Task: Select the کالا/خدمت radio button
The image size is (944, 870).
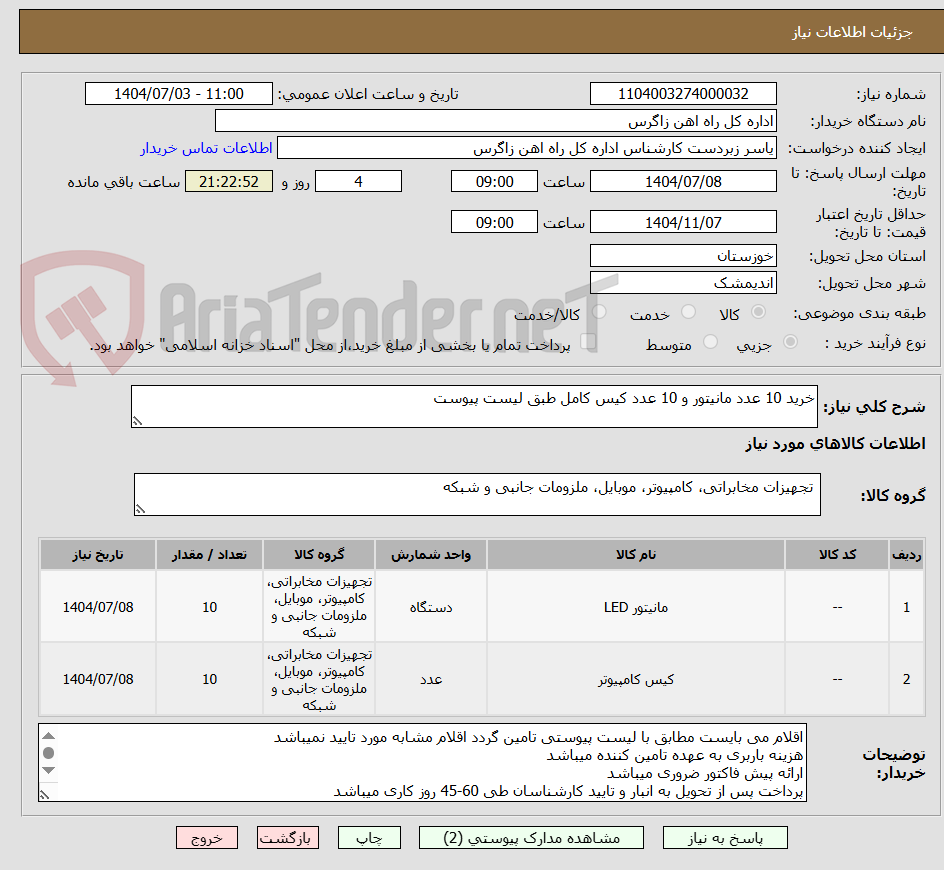Action: pos(599,312)
